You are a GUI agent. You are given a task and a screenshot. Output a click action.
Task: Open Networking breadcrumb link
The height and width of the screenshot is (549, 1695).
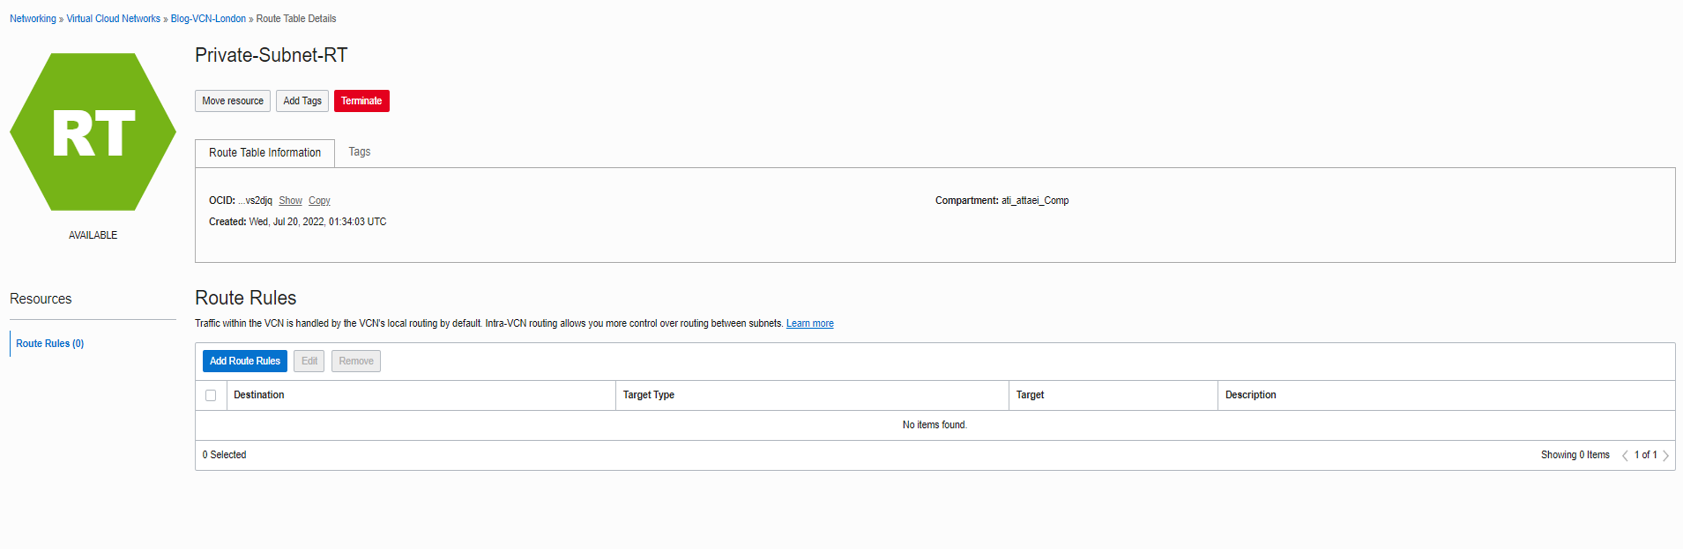pos(33,19)
